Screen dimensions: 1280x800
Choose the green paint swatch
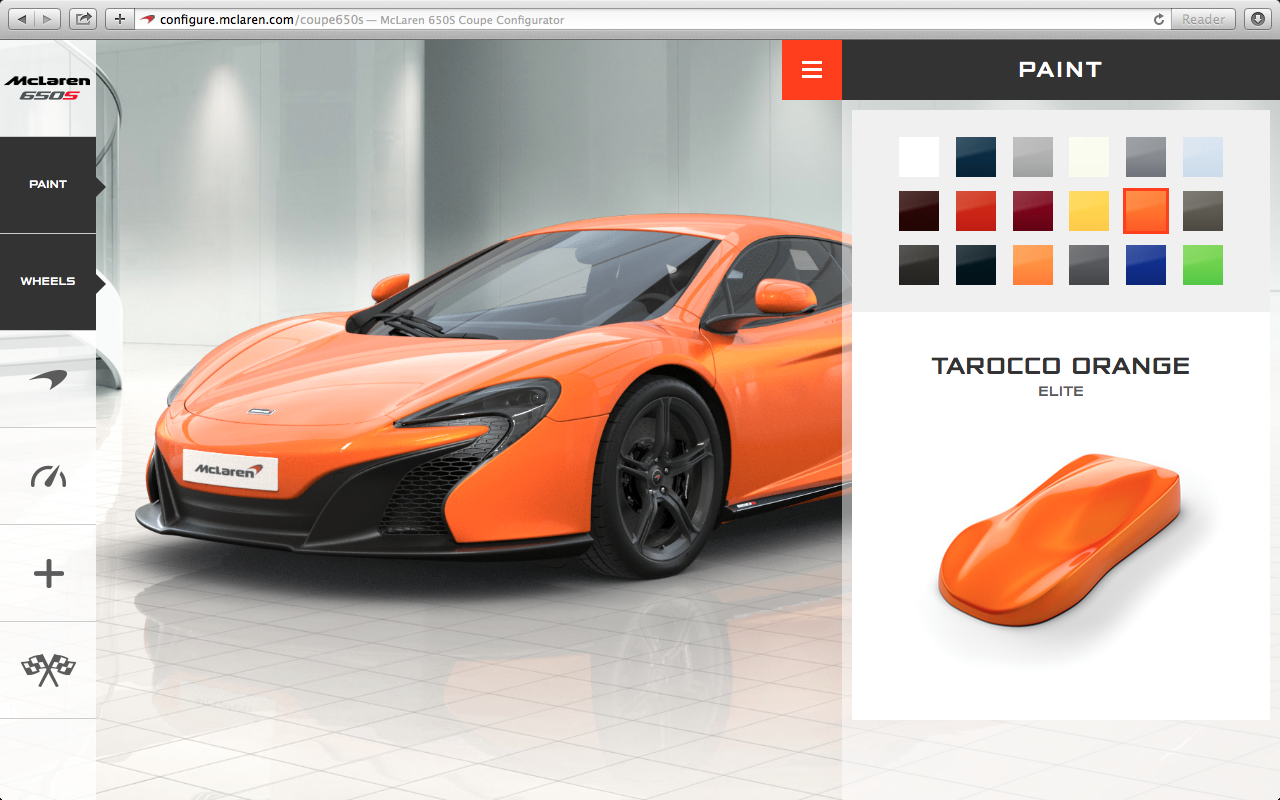1203,265
